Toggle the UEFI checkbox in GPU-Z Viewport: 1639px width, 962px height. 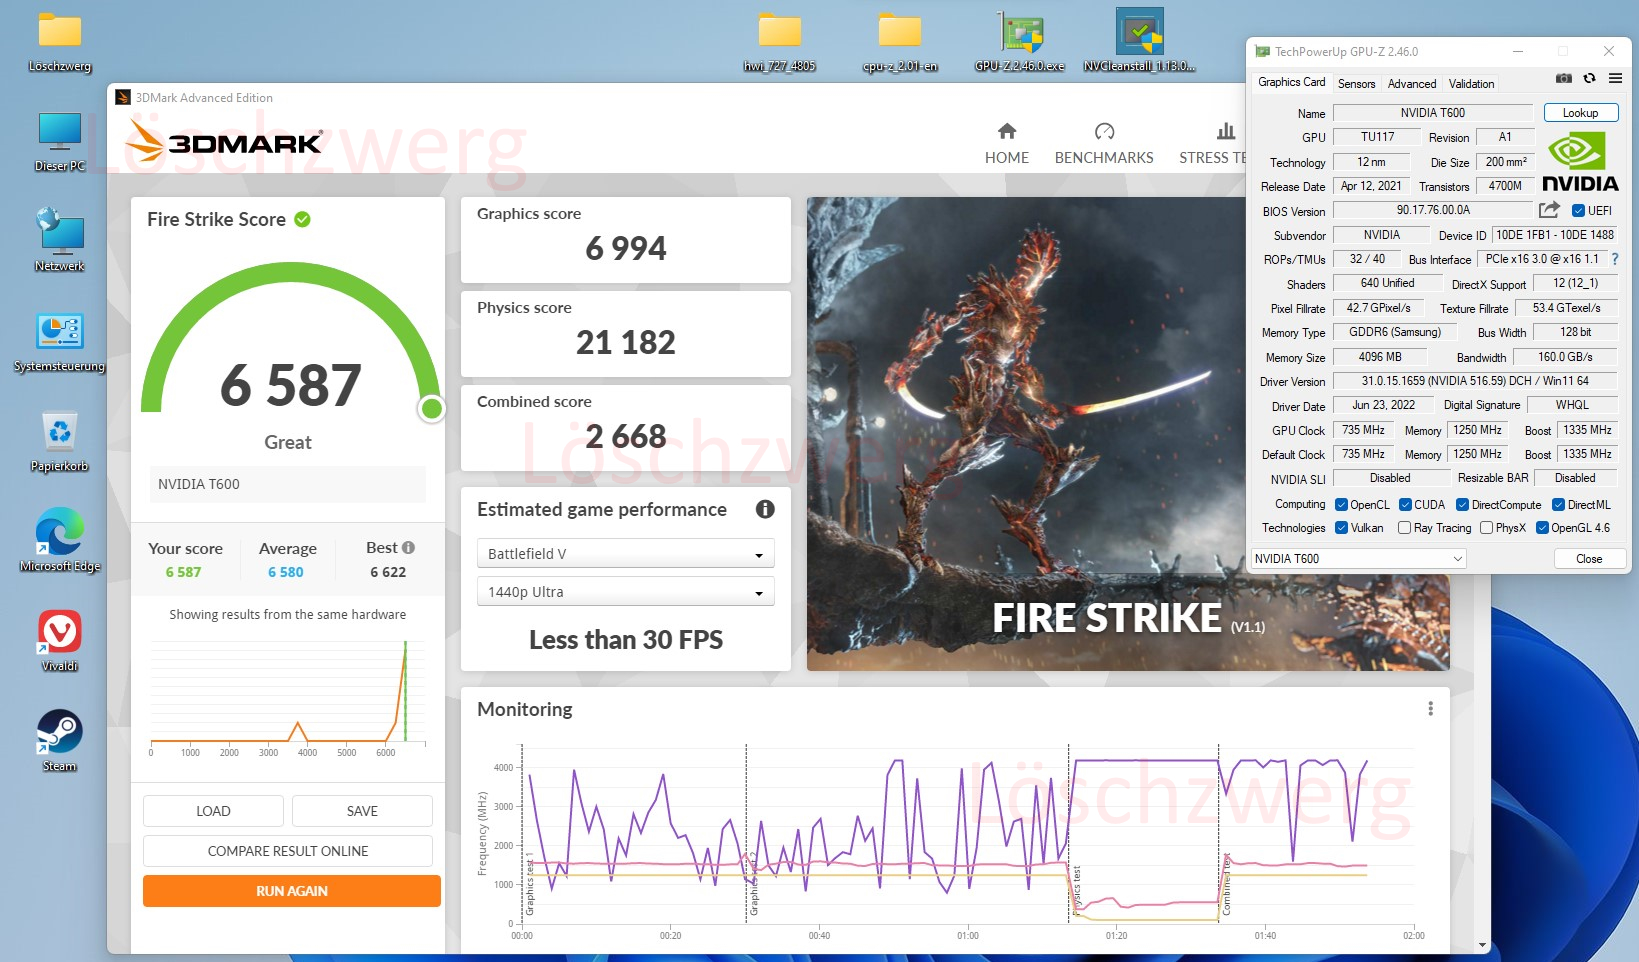pos(1578,211)
